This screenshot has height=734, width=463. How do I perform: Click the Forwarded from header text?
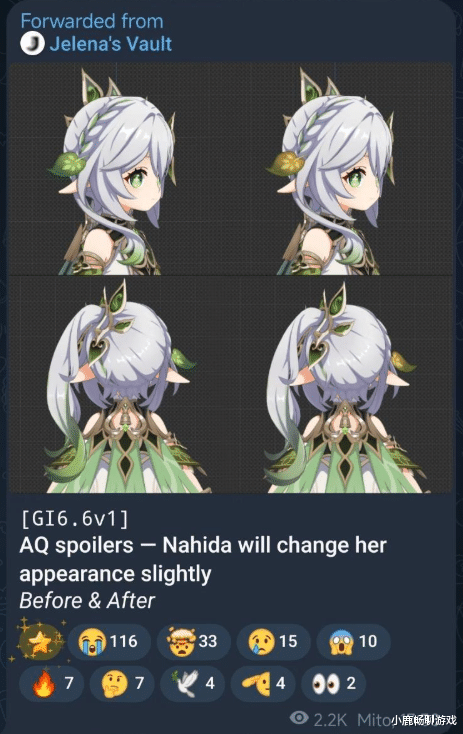[x=92, y=21]
